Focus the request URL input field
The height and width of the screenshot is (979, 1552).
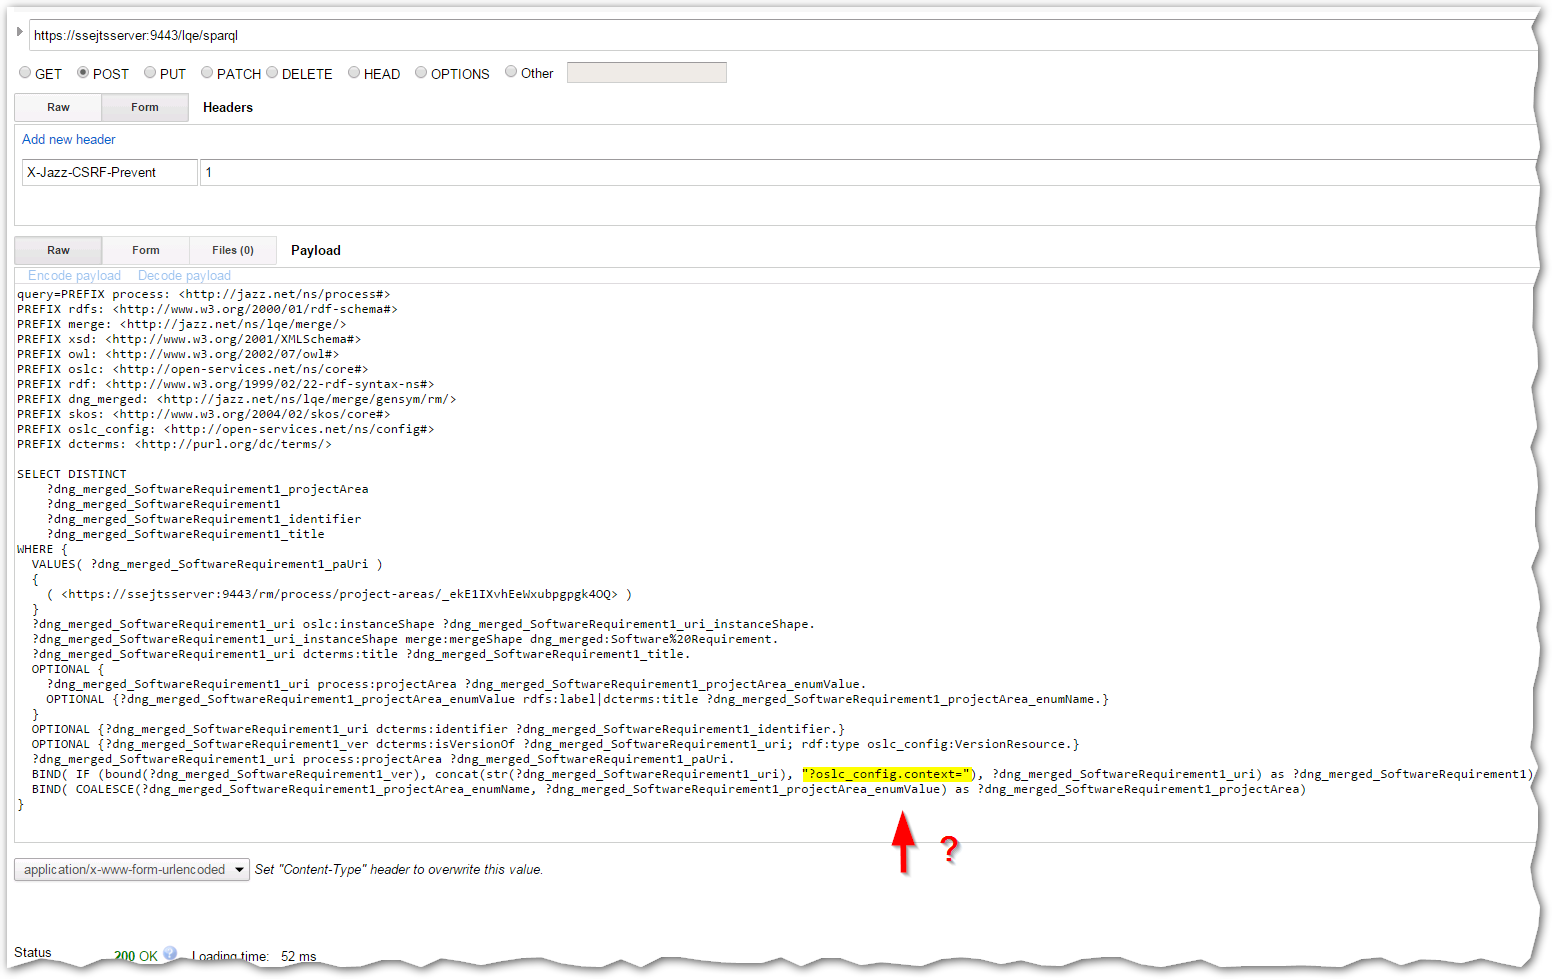click(x=780, y=36)
